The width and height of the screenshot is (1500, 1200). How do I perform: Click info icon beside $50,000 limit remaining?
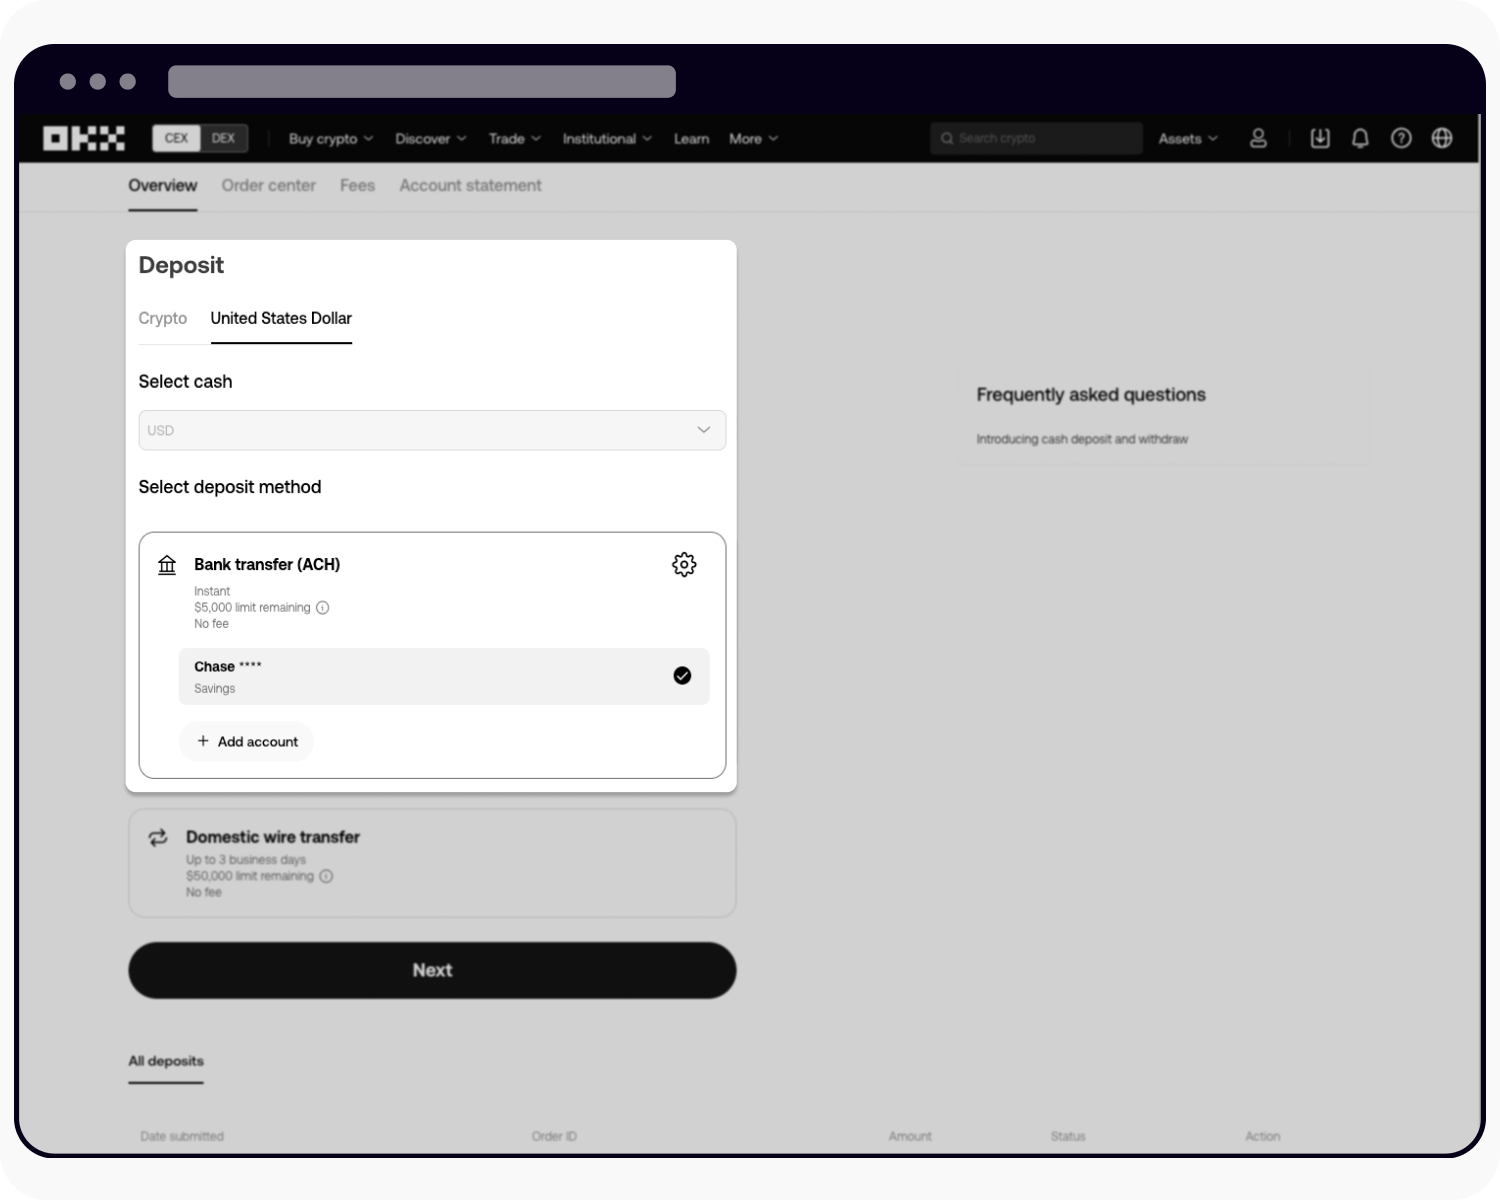[x=326, y=876]
